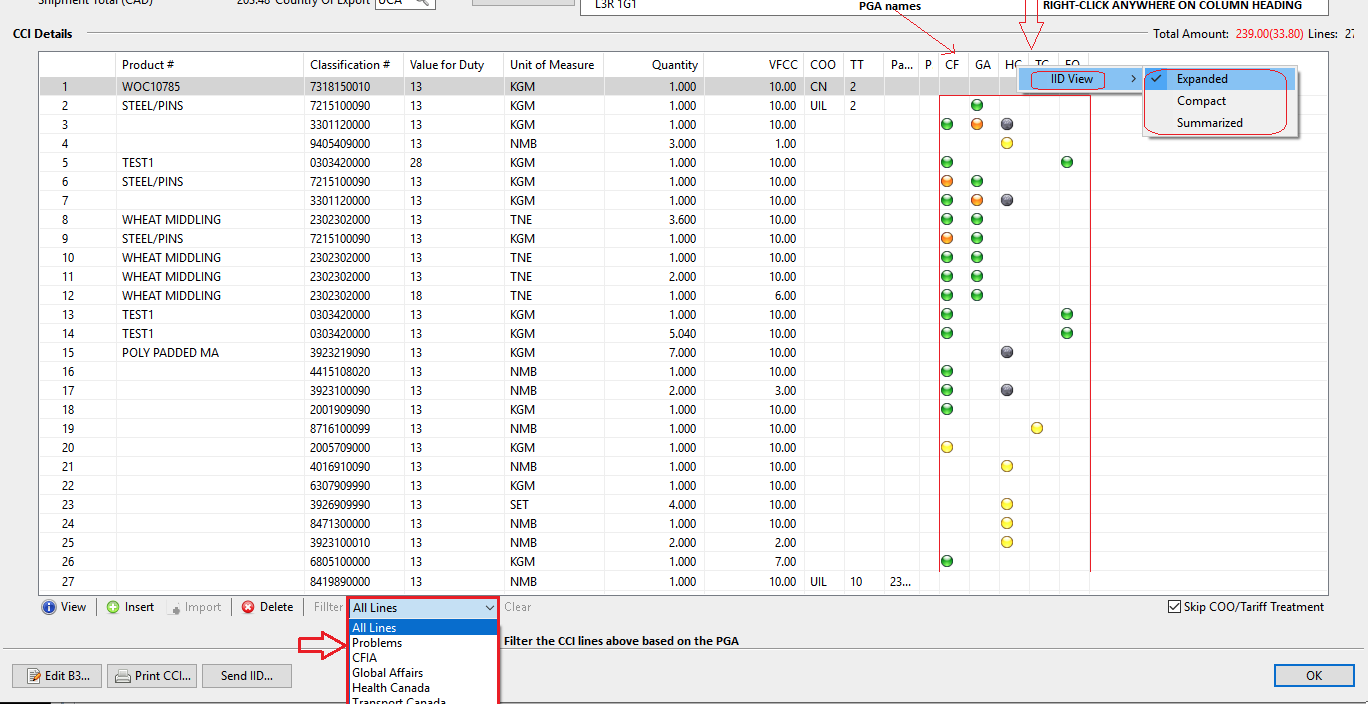
Task: Click the Import toolbar button
Action: (195, 607)
